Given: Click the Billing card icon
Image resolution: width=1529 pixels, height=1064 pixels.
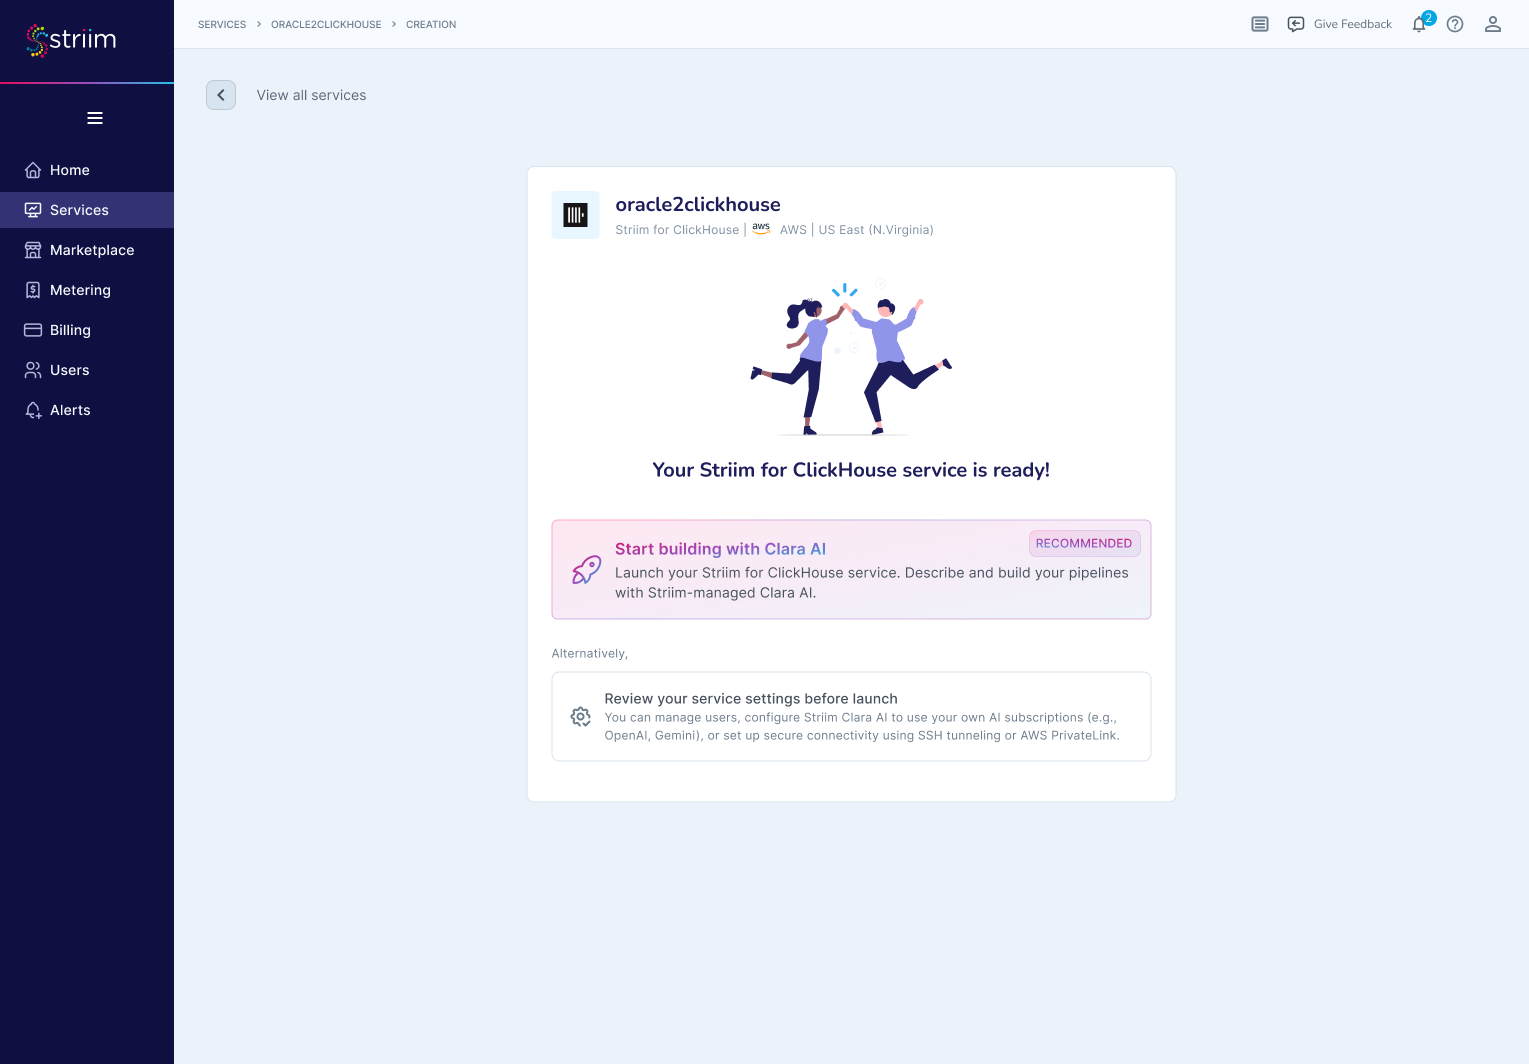Looking at the screenshot, I should pos(33,330).
